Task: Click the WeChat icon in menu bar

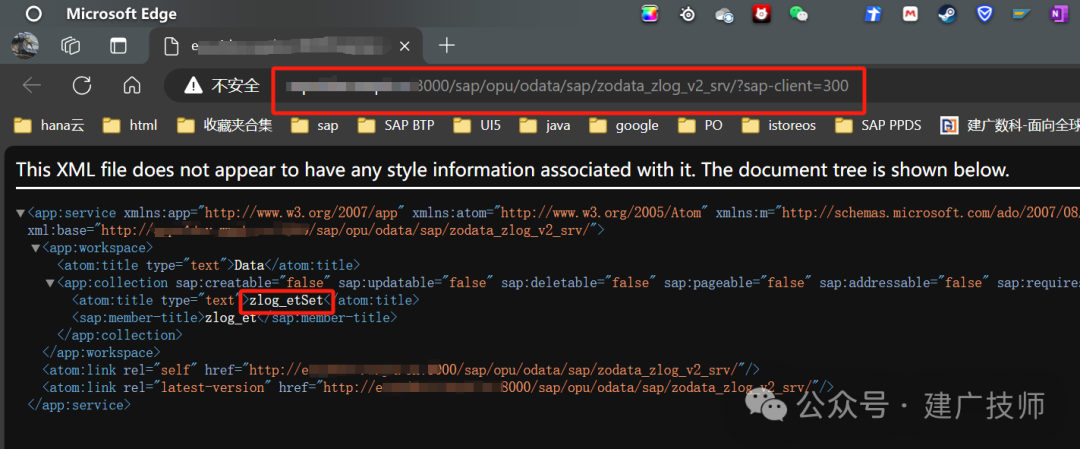Action: (798, 14)
